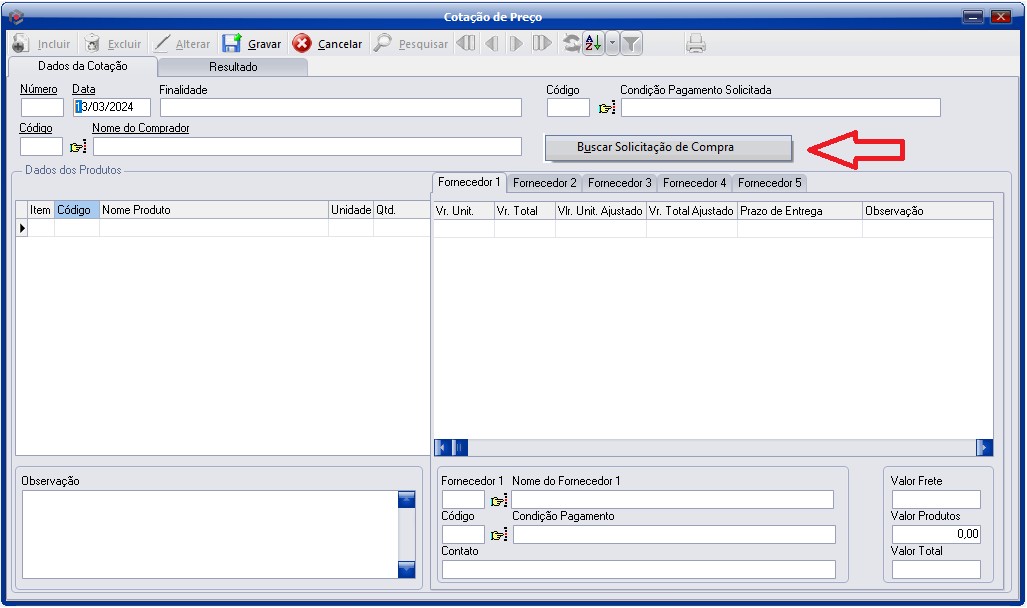Screen dimensions: 1027x608
Task: Click the Valor Frete input field
Action: [936, 500]
